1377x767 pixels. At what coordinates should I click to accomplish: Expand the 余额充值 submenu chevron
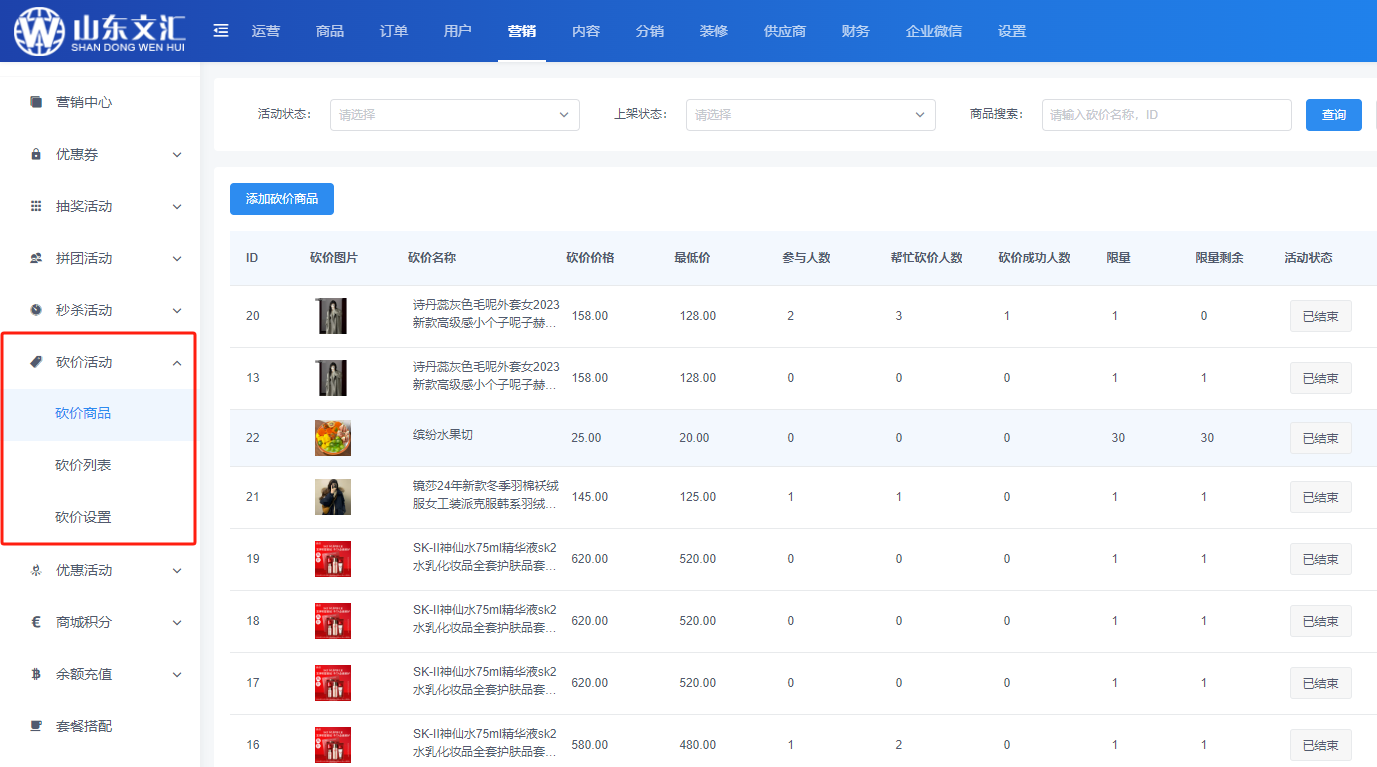coord(177,675)
